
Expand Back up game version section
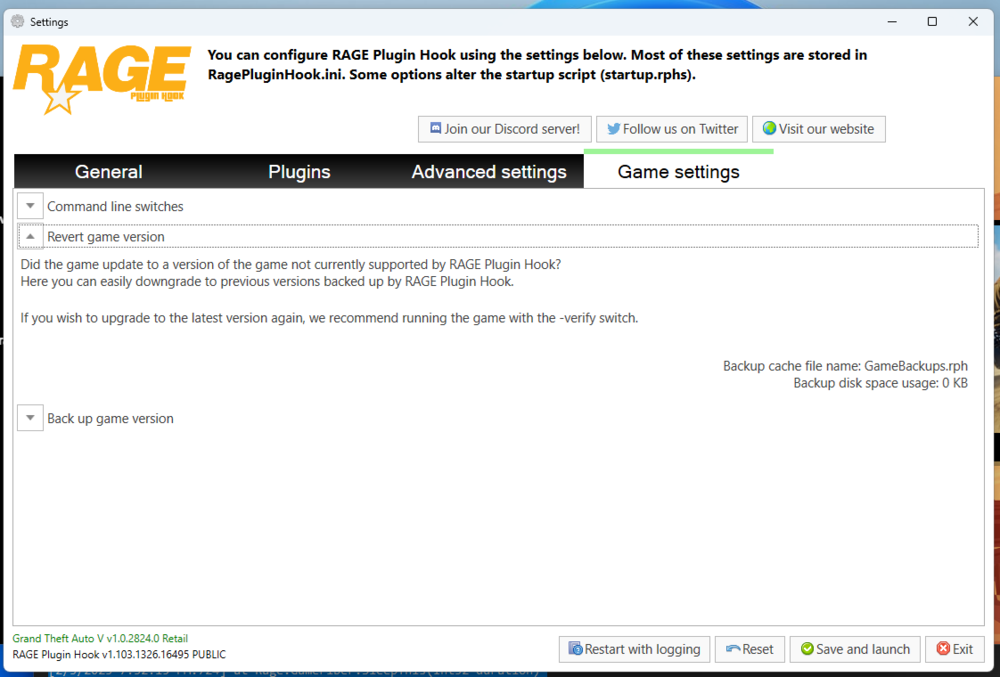tap(30, 418)
